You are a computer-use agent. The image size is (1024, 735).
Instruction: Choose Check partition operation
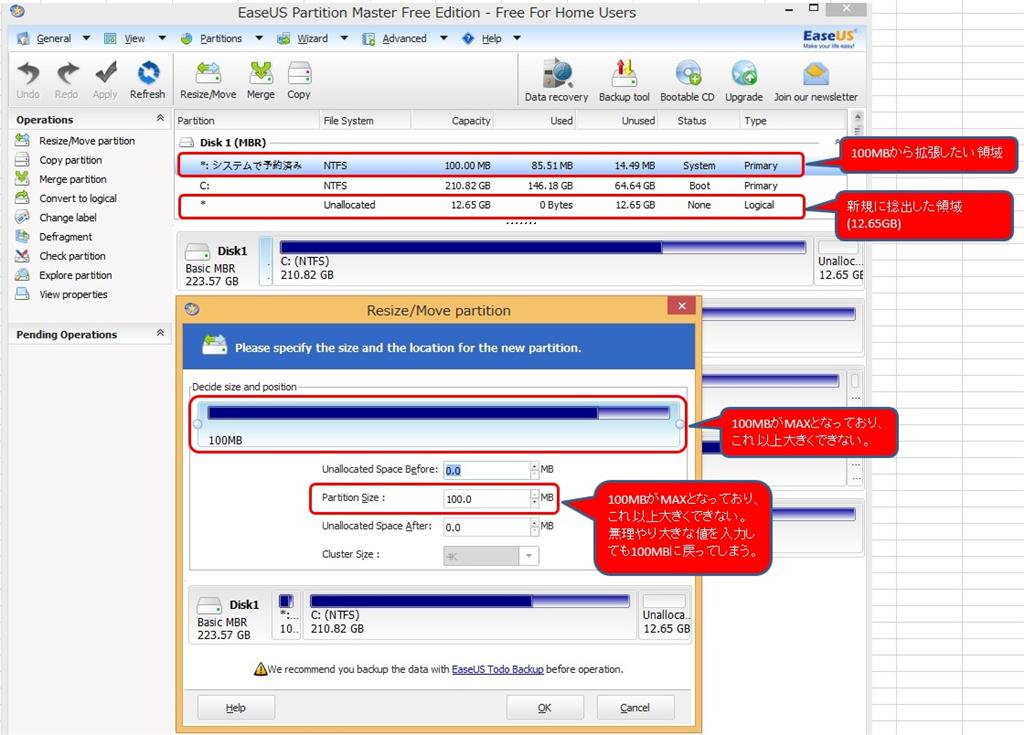pos(72,256)
